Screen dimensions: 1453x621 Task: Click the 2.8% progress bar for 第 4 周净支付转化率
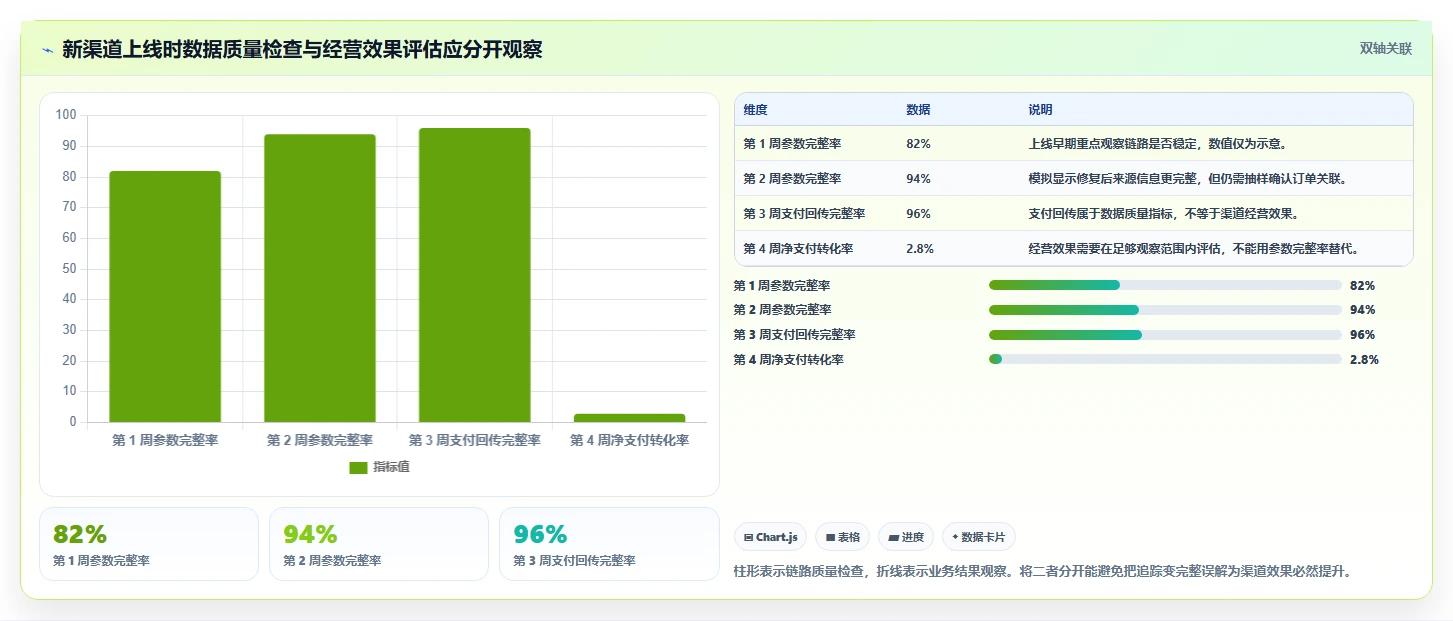(1165, 359)
